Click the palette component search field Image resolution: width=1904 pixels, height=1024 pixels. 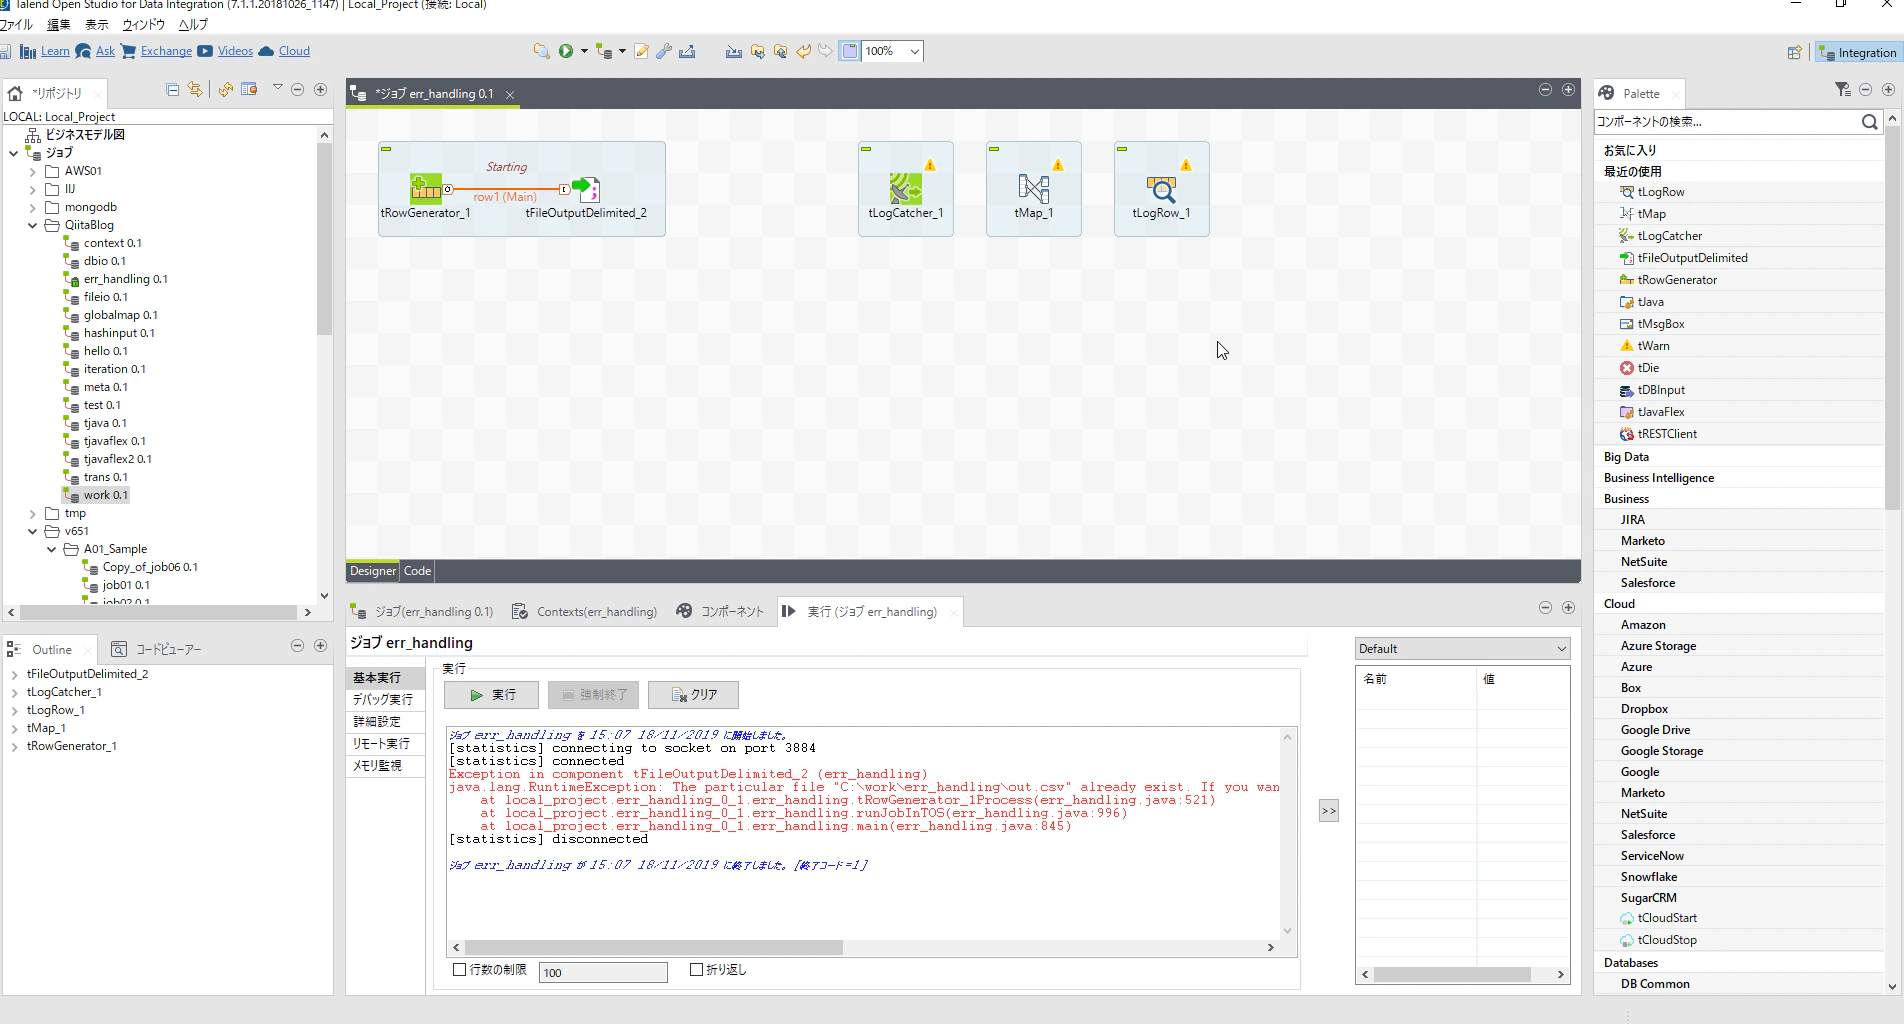point(1726,122)
